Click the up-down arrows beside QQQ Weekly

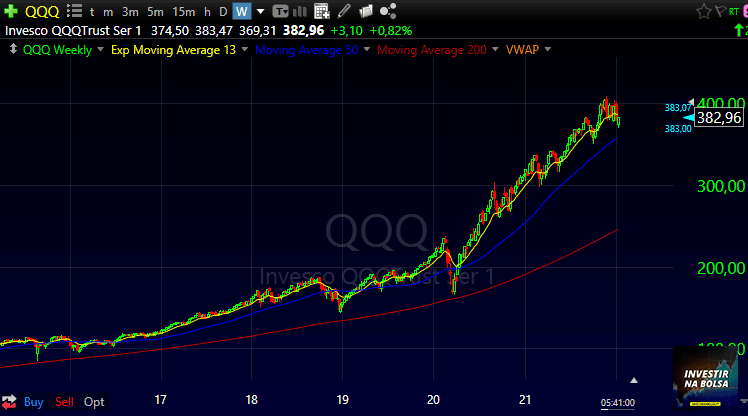click(13, 49)
